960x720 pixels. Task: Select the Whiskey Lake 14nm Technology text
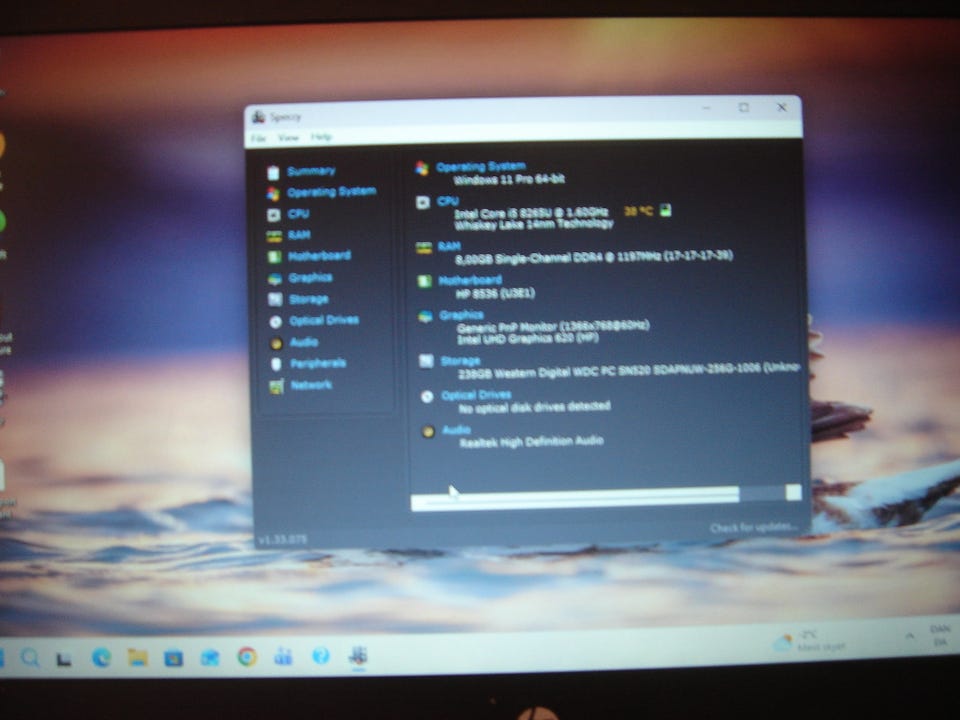click(534, 224)
